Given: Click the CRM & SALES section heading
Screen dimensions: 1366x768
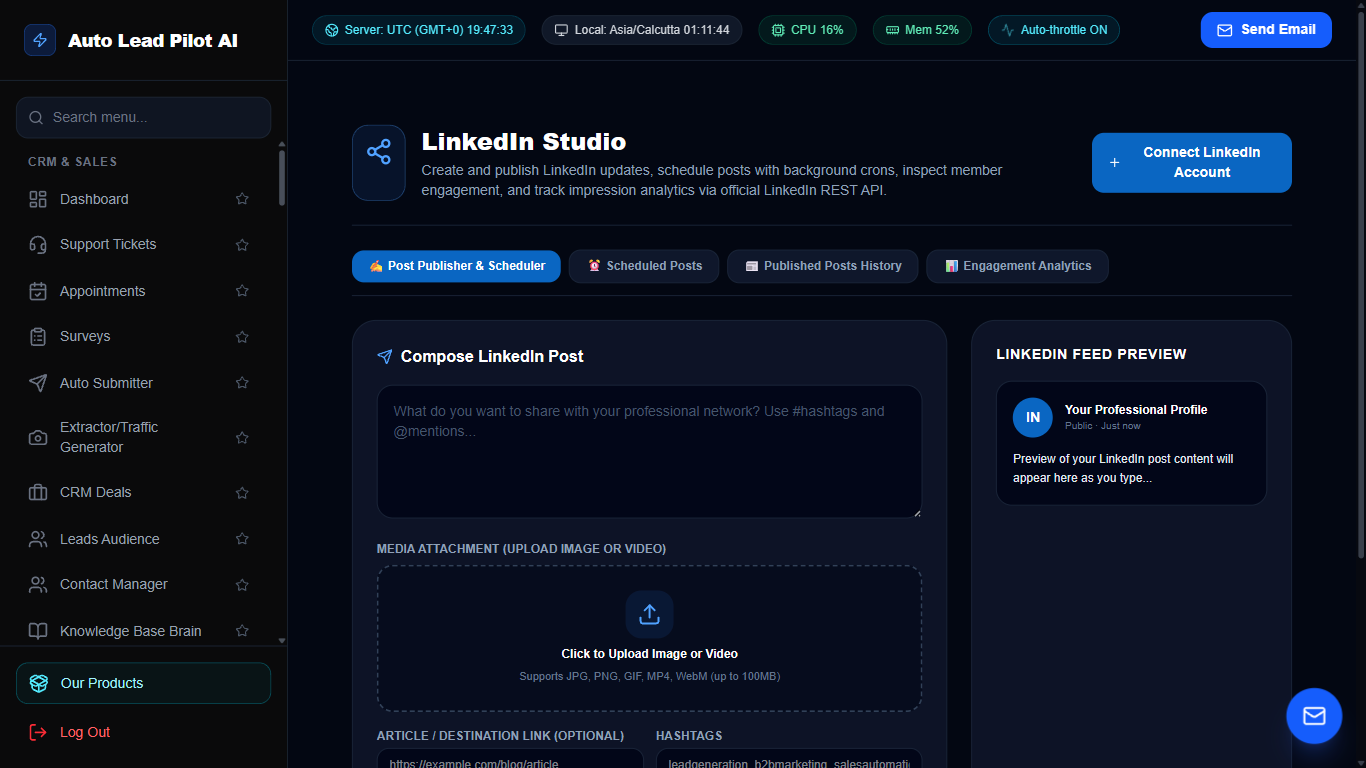Looking at the screenshot, I should 72,162.
